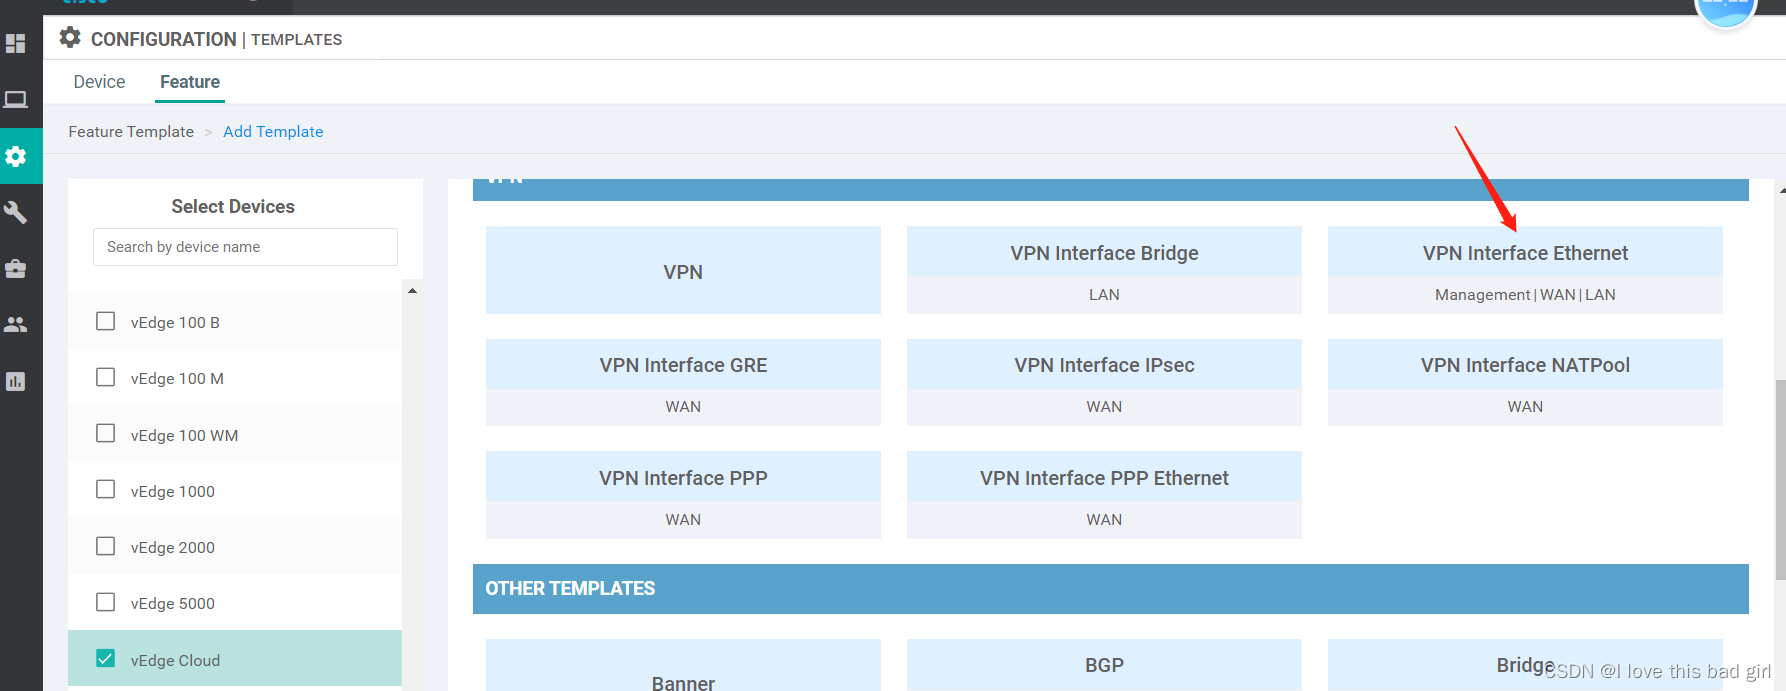
Task: Open the Tools wrench sidebar icon
Action: point(15,212)
